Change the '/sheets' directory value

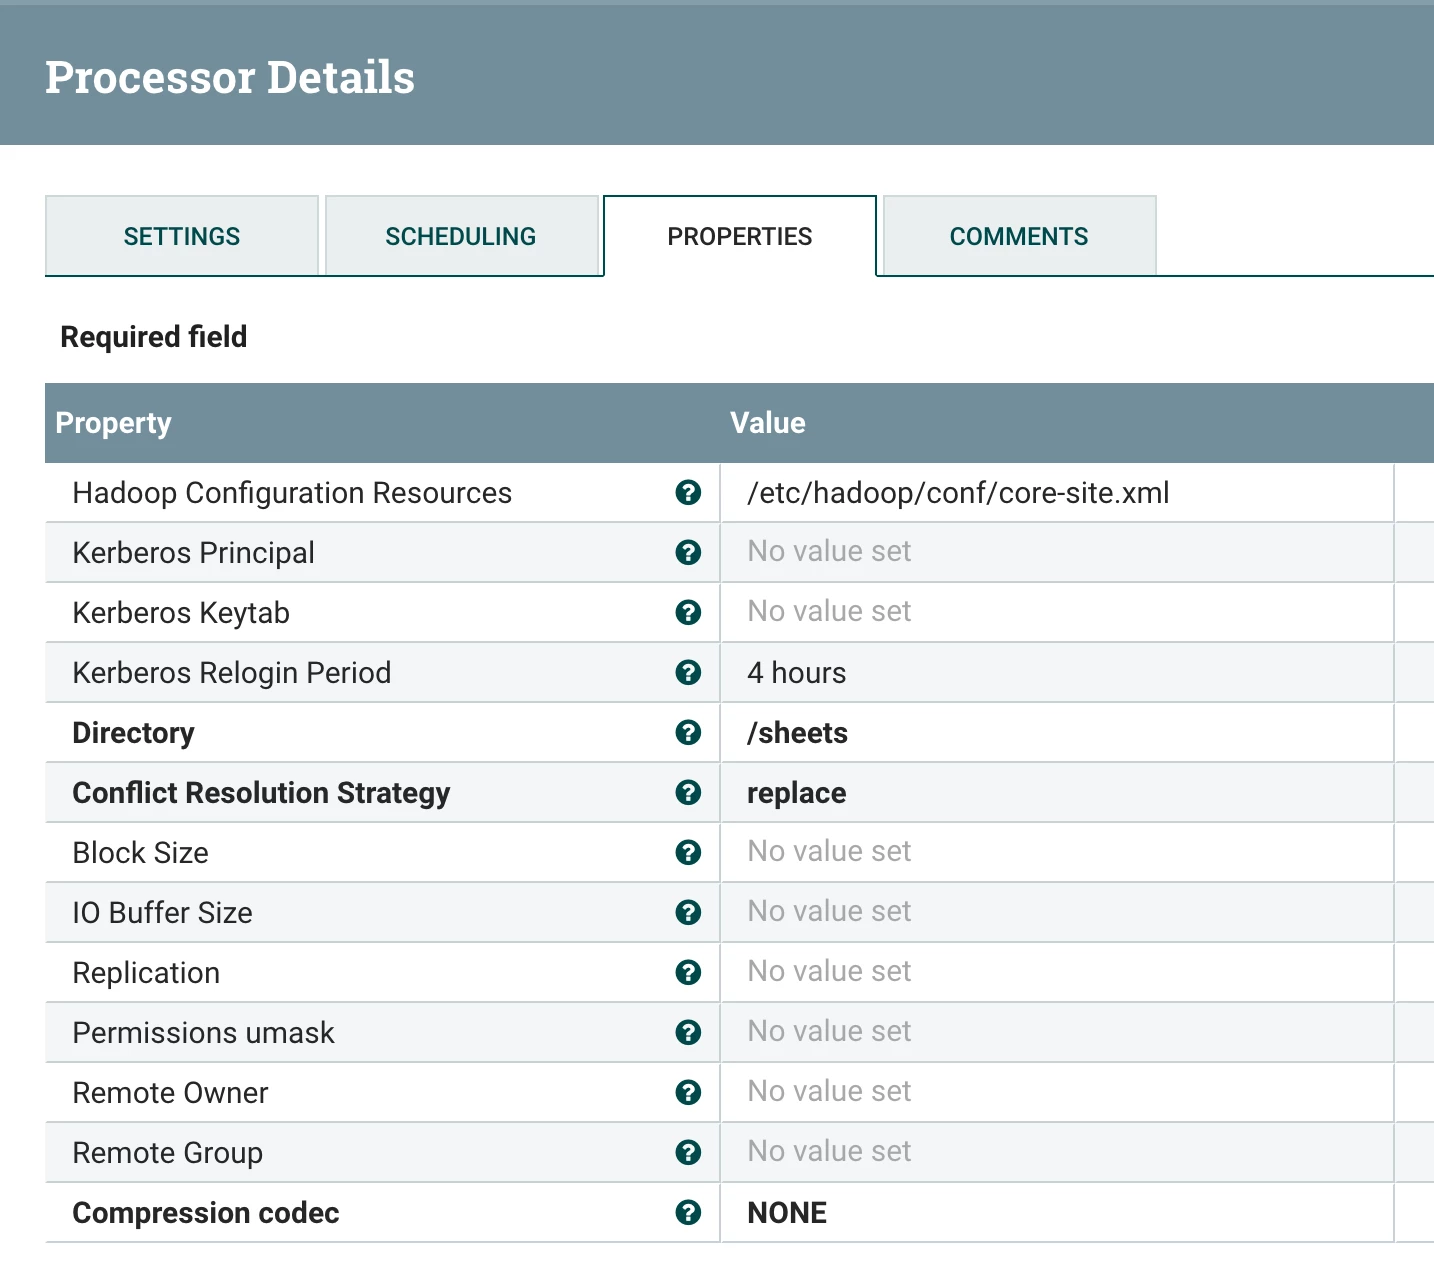coord(1057,732)
